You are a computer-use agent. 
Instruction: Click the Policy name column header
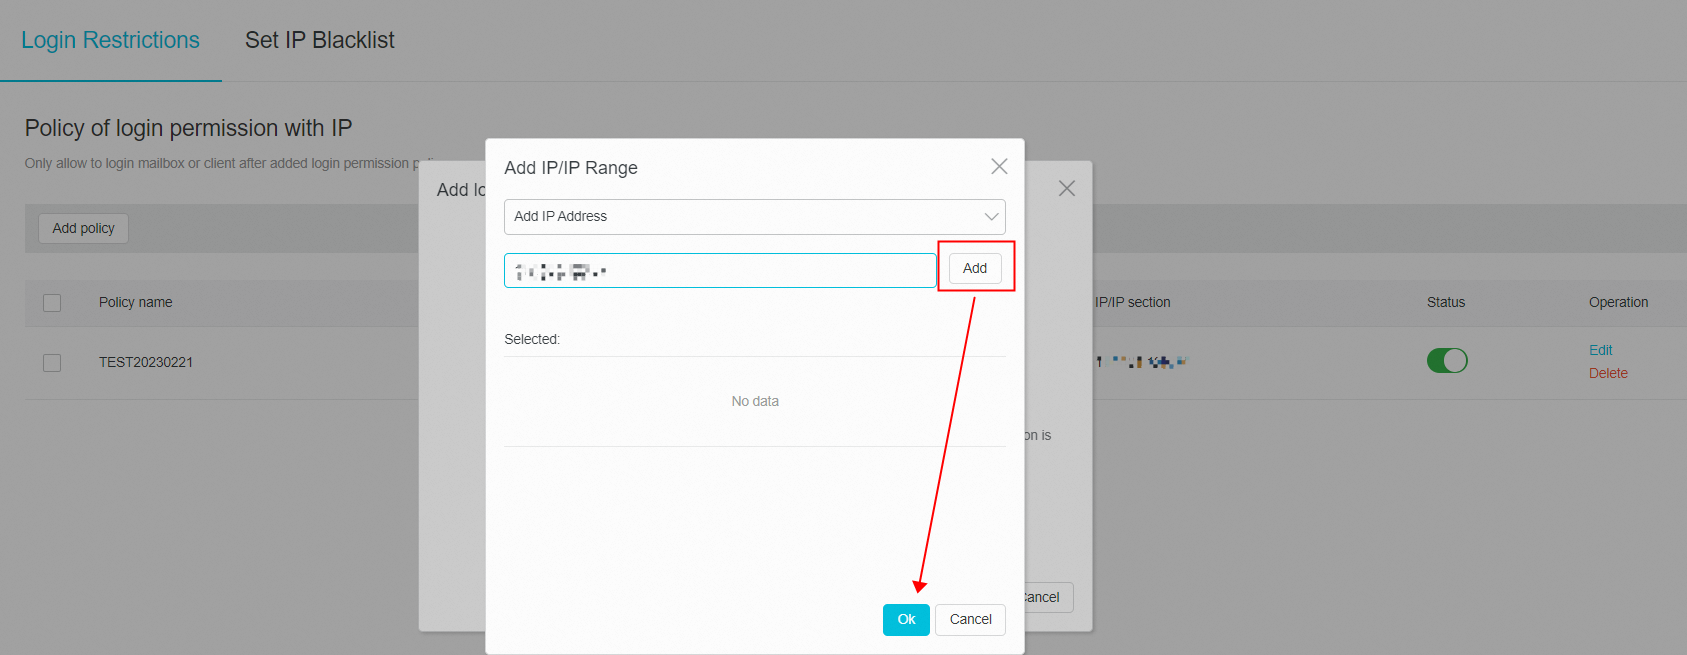click(x=136, y=302)
